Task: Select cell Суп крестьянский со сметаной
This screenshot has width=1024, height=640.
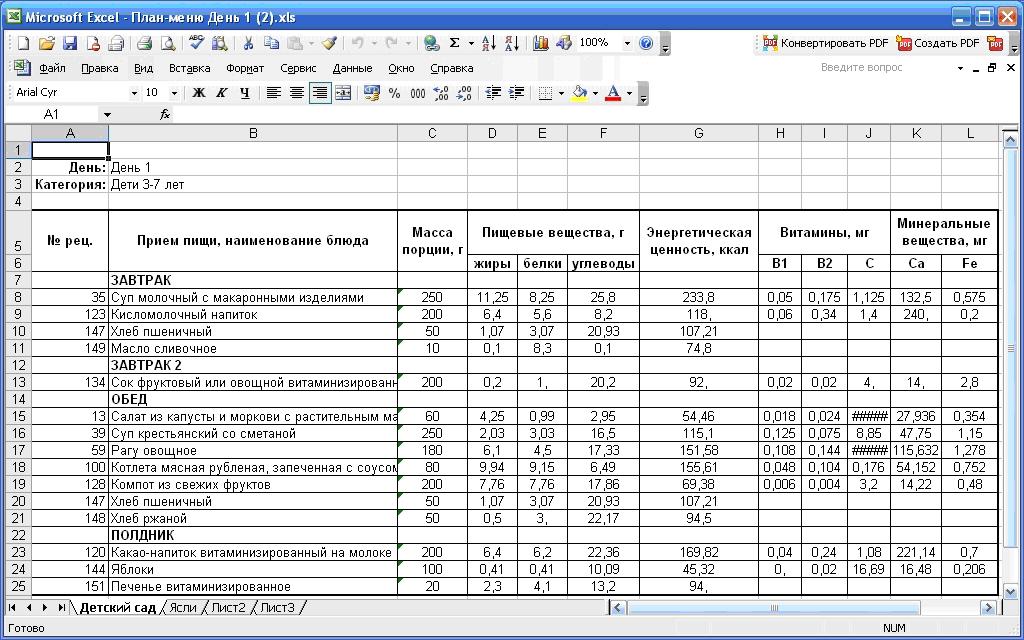Action: click(x=253, y=434)
